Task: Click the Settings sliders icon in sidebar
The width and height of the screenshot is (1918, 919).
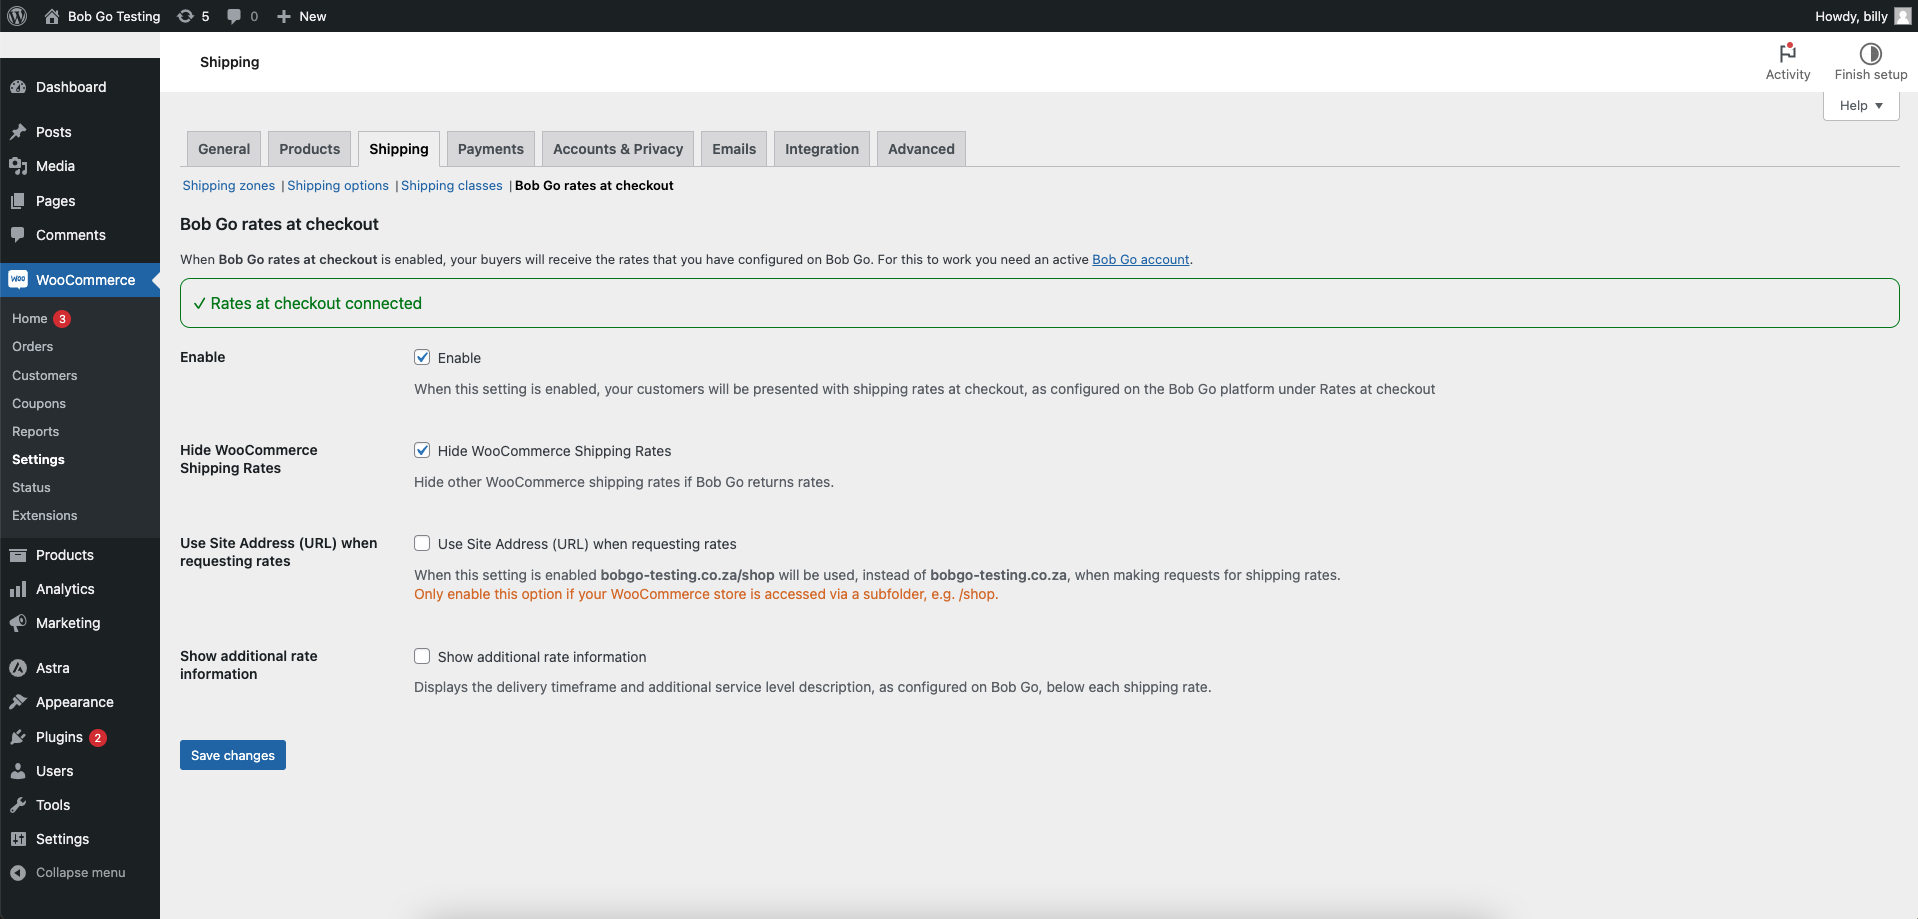Action: pyautogui.click(x=18, y=839)
